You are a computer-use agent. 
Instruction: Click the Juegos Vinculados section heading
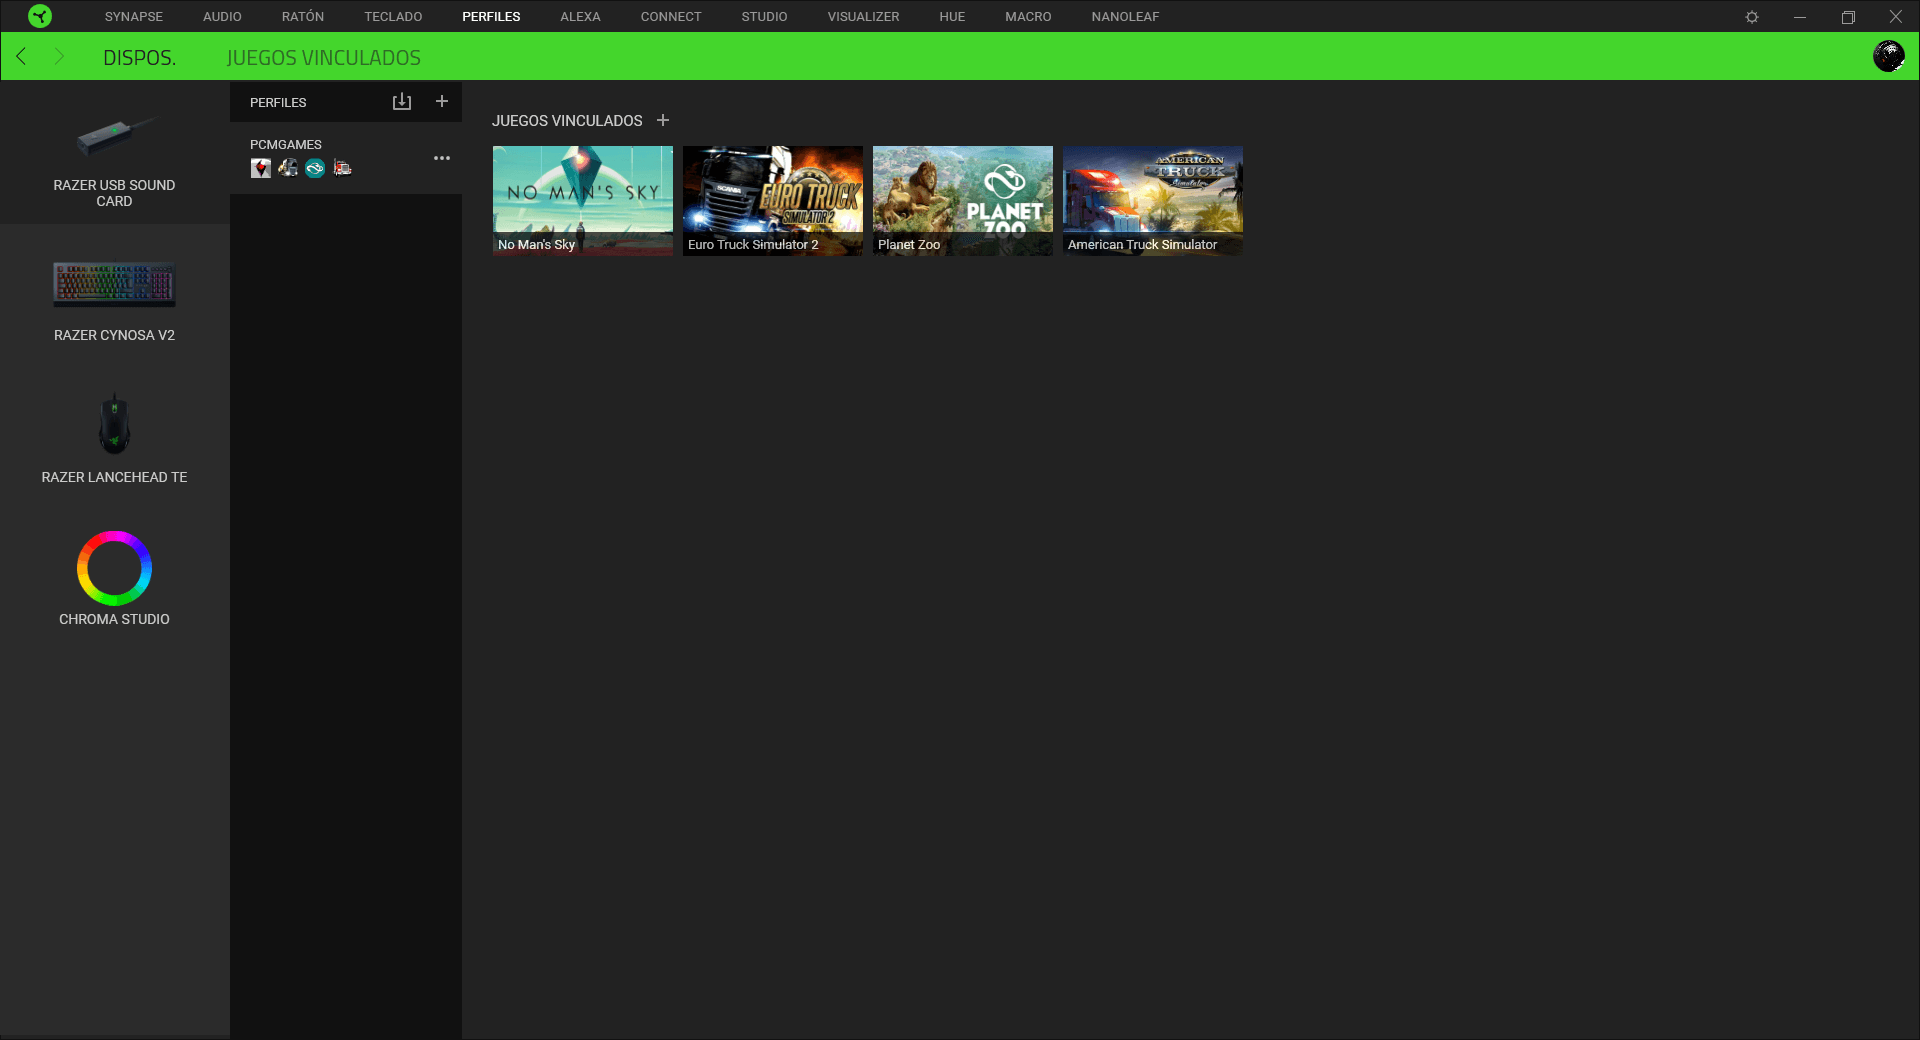coord(567,121)
